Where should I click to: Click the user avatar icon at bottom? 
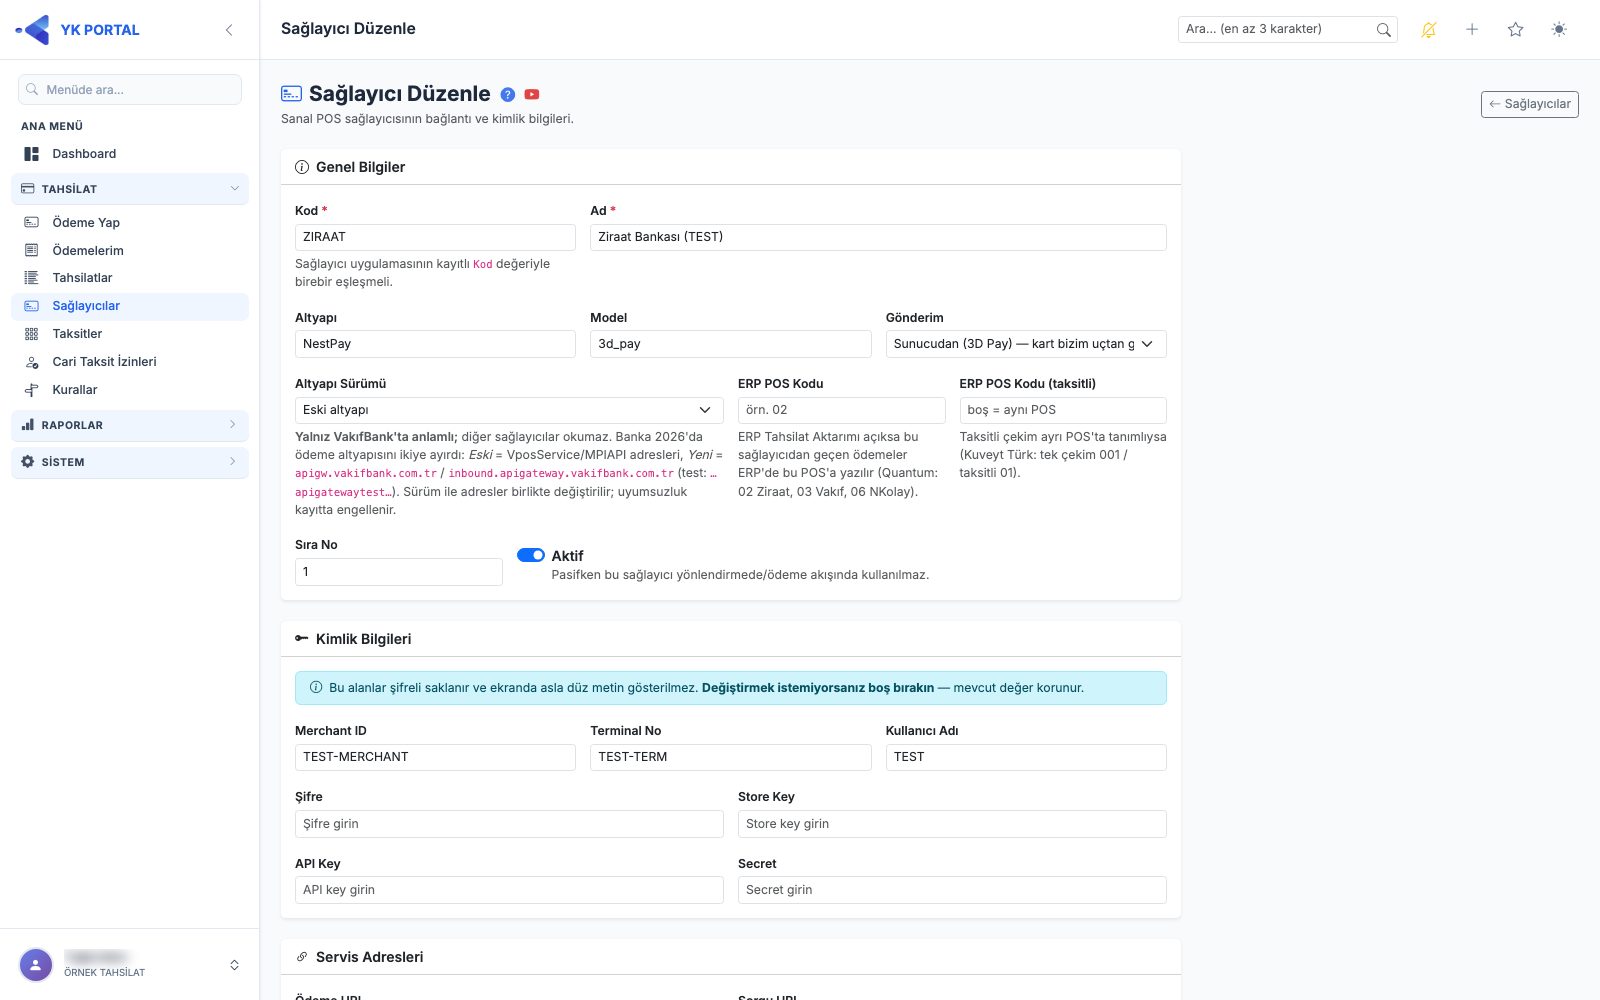tap(36, 965)
